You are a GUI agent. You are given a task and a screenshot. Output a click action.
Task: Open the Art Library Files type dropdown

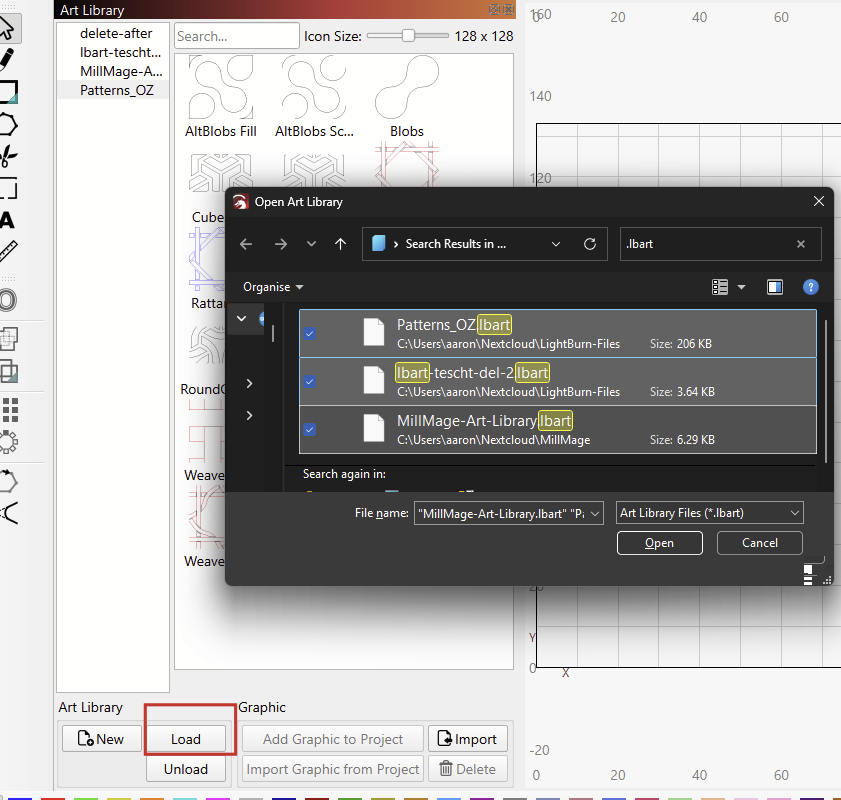pos(710,513)
